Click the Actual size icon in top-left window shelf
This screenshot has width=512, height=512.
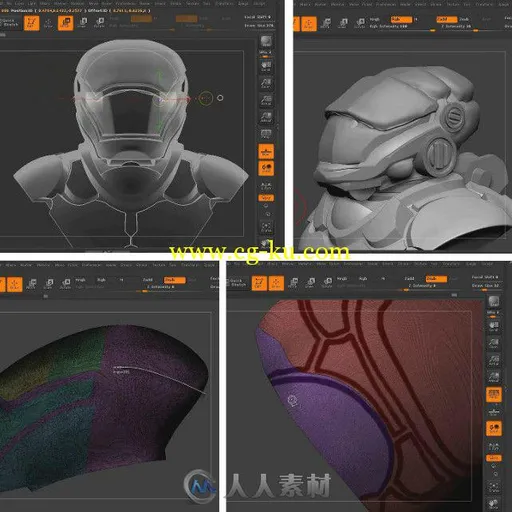point(266,101)
